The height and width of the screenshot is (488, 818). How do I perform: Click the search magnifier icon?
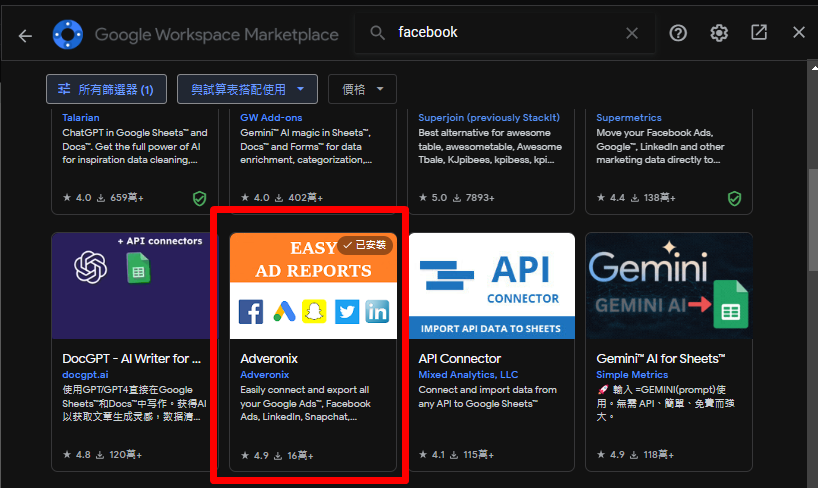coord(377,33)
